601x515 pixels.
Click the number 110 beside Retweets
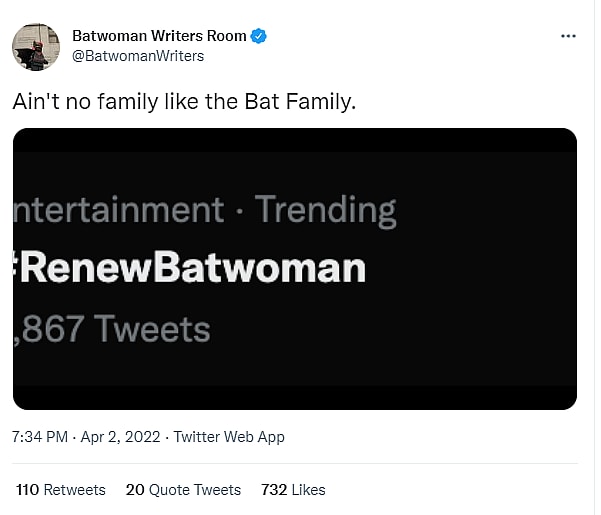pos(27,490)
